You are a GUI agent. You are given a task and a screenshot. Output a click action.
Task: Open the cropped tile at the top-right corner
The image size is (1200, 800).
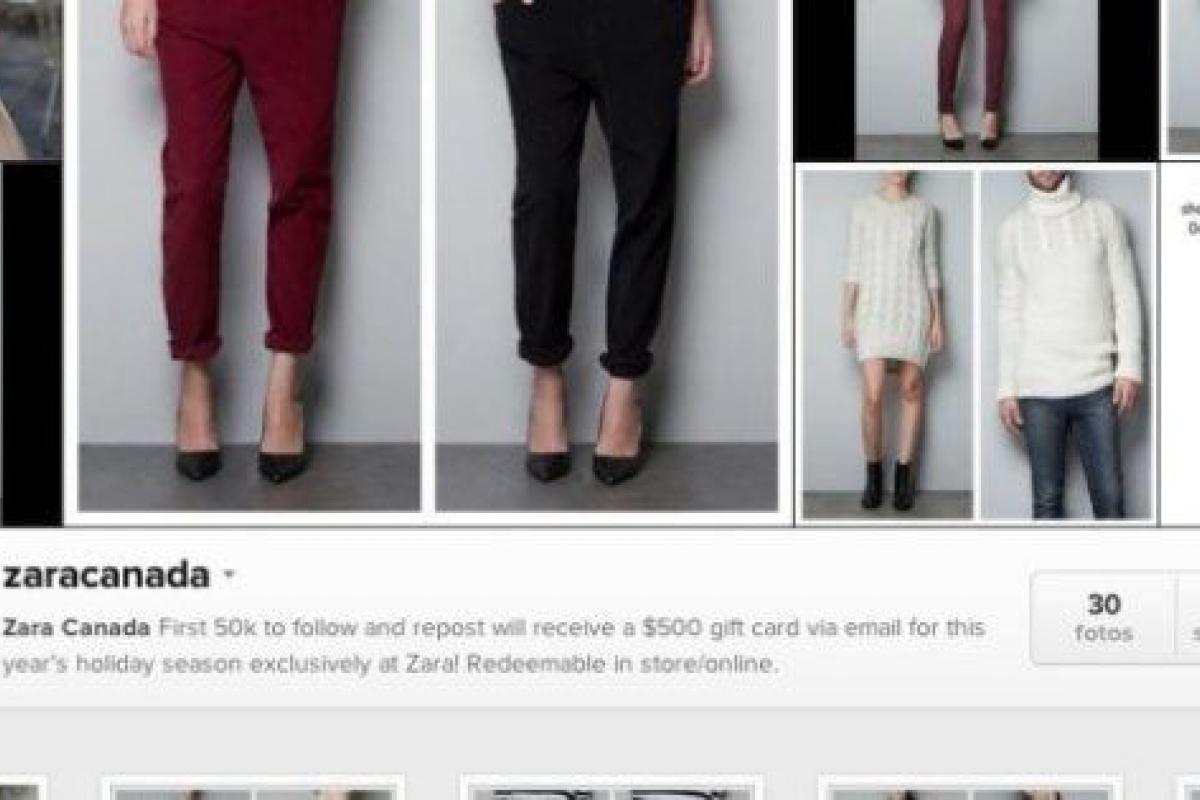pyautogui.click(x=1183, y=78)
